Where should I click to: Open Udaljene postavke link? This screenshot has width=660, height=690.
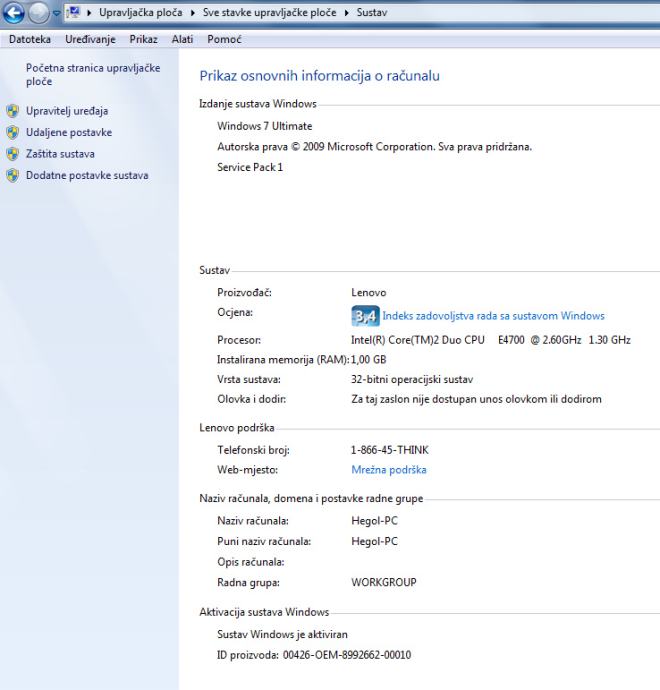pos(69,132)
